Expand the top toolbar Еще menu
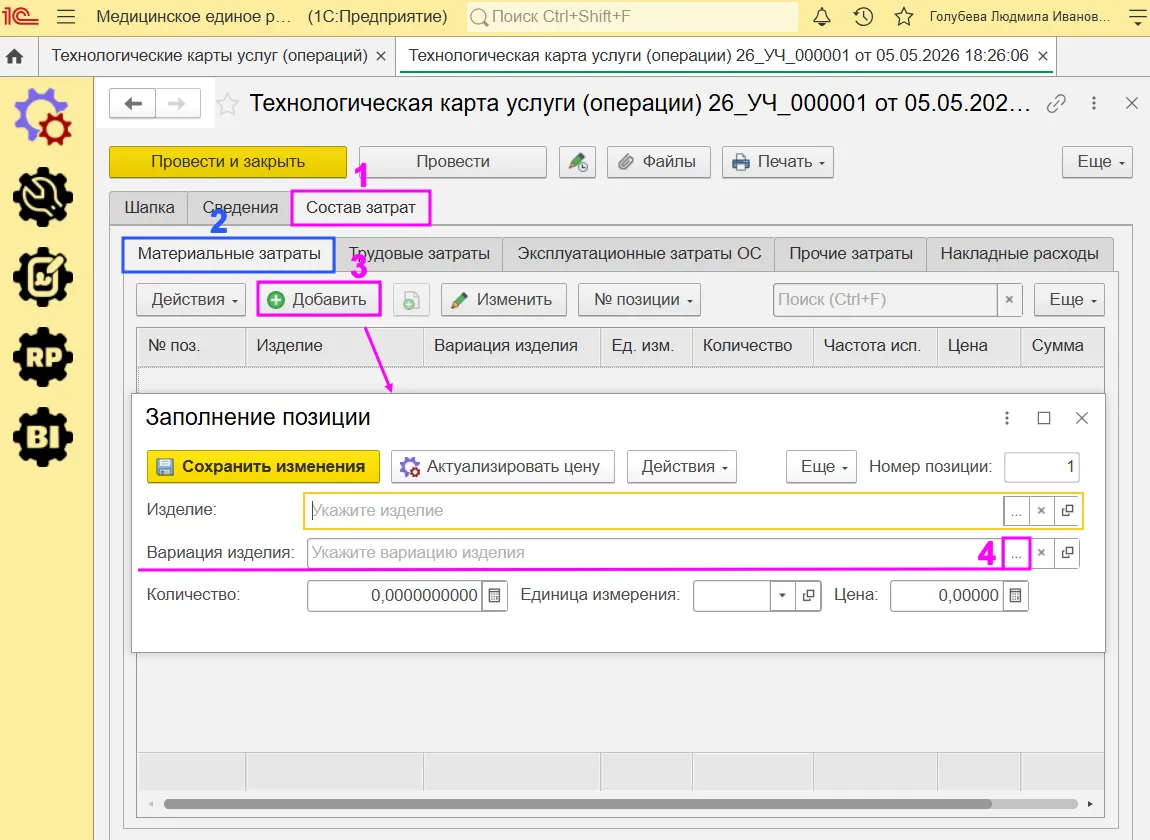1150x840 pixels. tap(1097, 162)
